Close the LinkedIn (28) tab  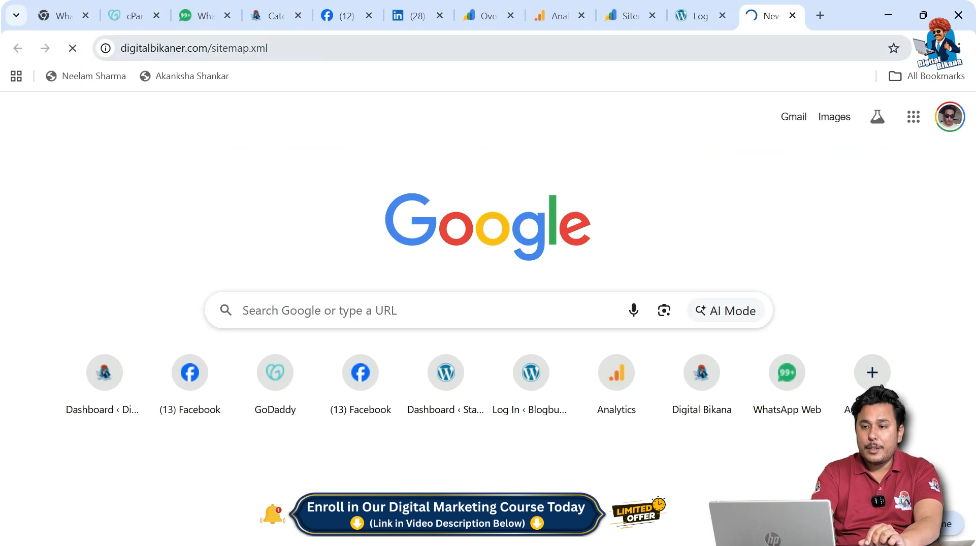(440, 16)
